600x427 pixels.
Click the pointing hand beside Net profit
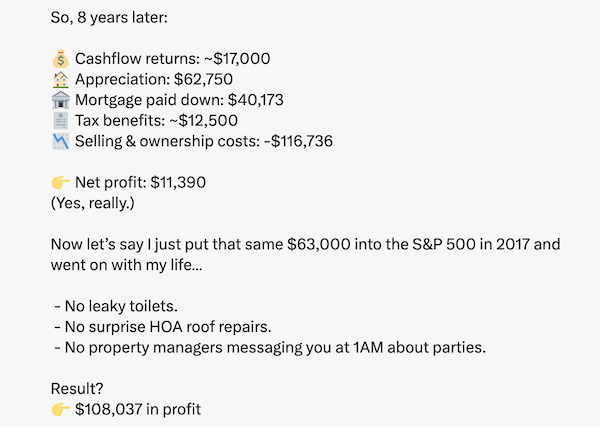pyautogui.click(x=60, y=183)
